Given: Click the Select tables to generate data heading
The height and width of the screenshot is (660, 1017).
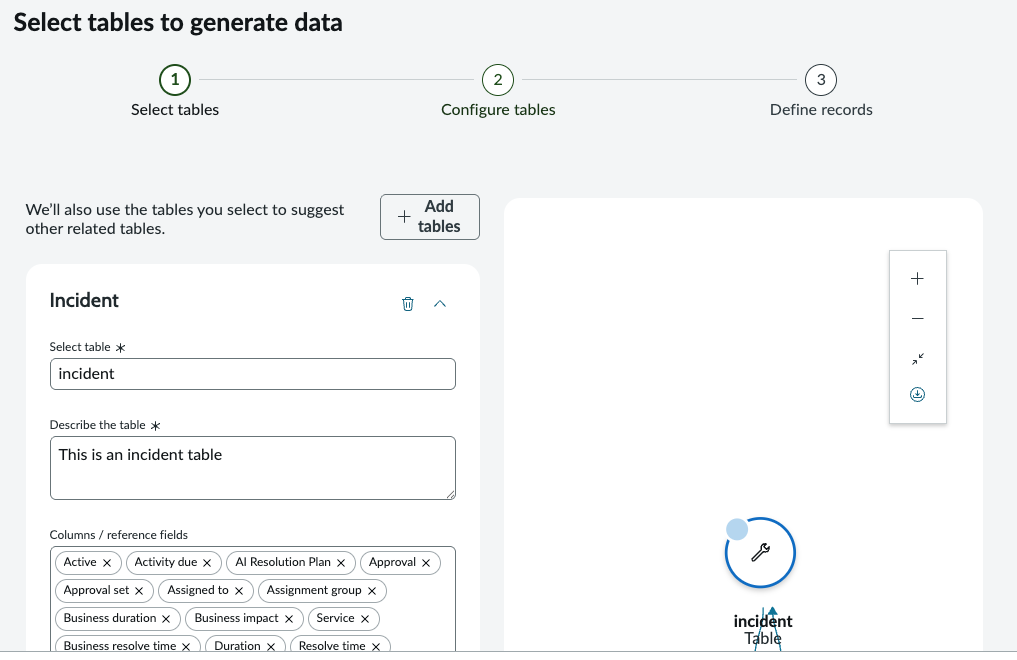Looking at the screenshot, I should (x=178, y=23).
